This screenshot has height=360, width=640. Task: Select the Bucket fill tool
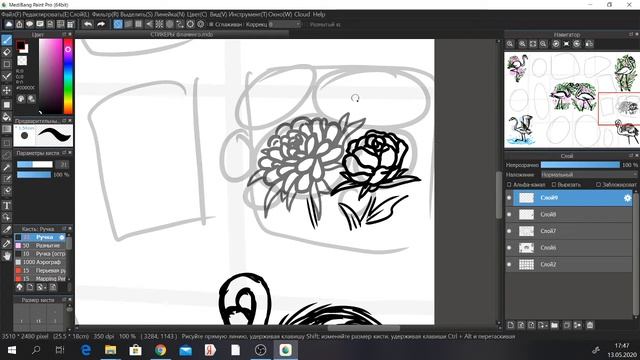tap(7, 117)
